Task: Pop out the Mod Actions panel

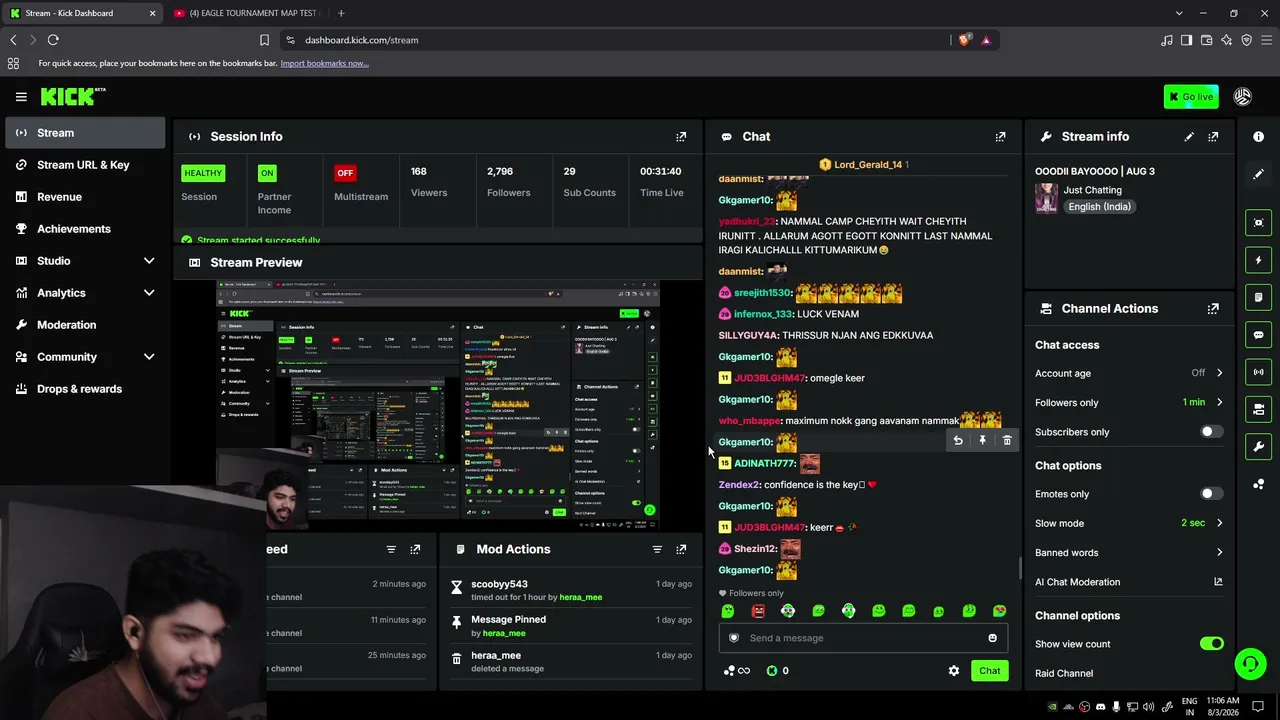Action: 681,549
